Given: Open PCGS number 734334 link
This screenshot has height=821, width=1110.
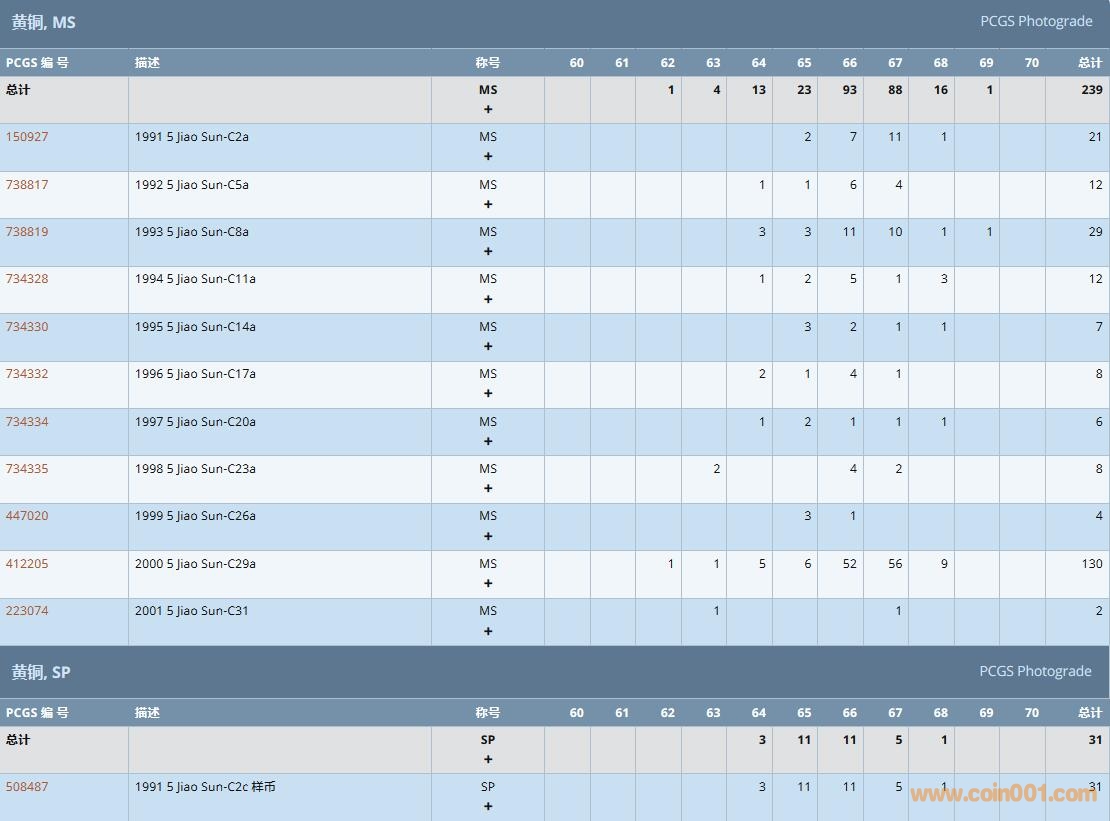Looking at the screenshot, I should point(27,422).
